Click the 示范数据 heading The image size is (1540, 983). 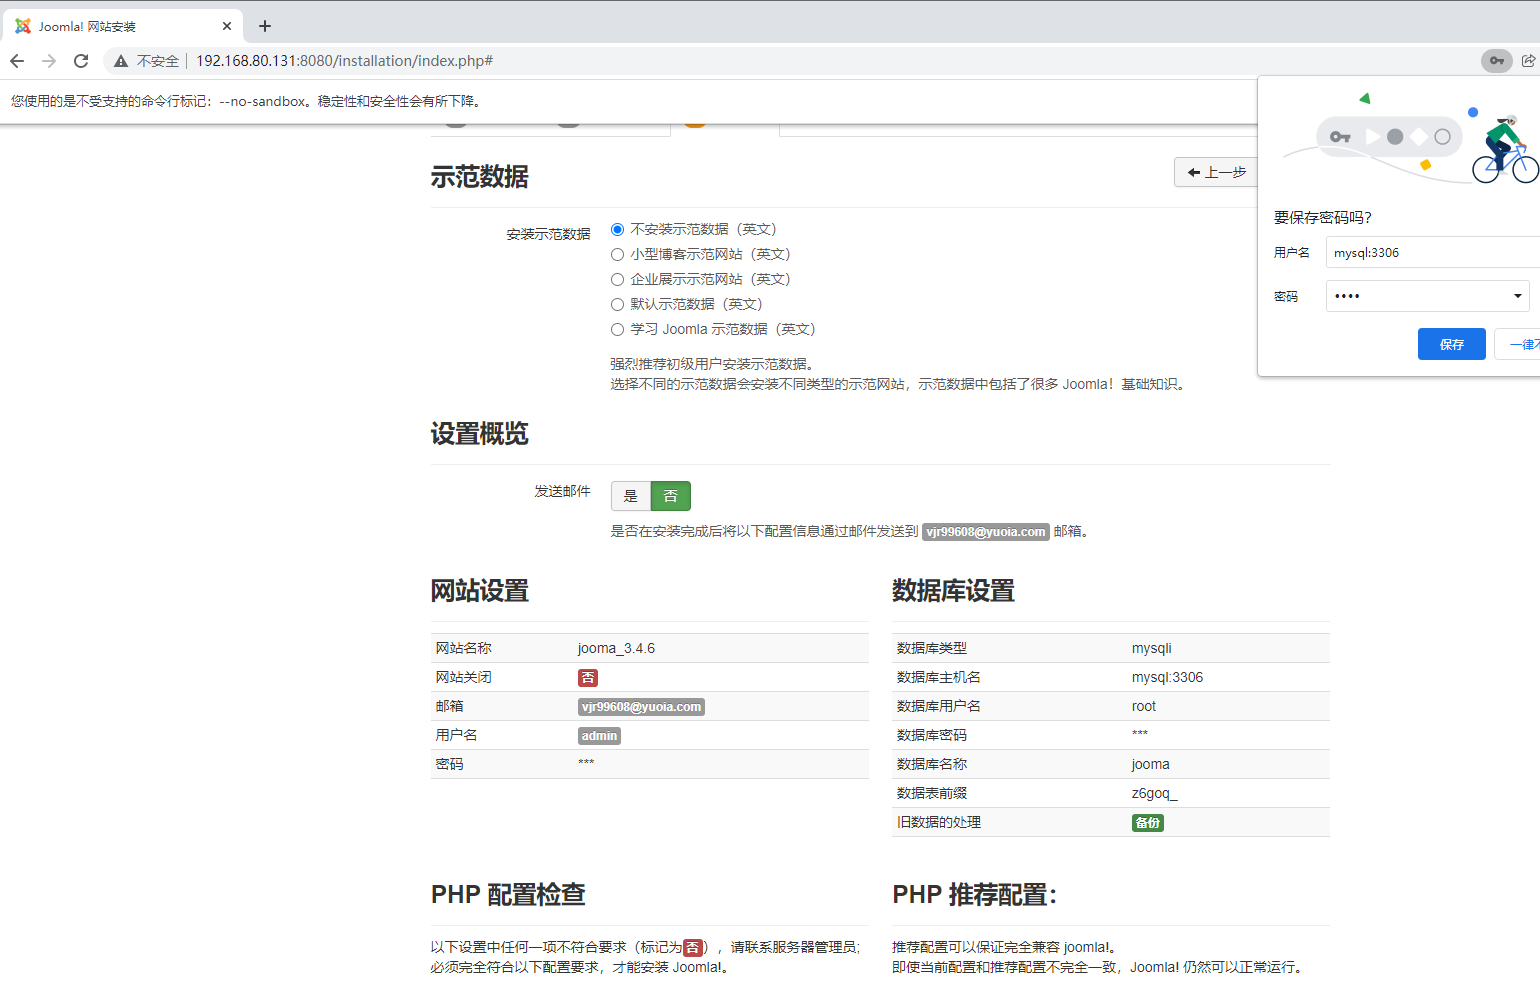pyautogui.click(x=480, y=177)
